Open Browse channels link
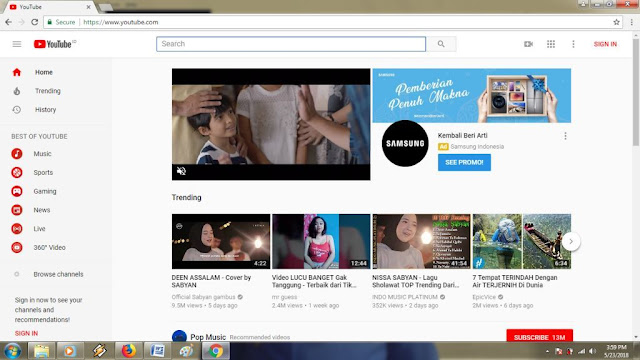 (58, 274)
